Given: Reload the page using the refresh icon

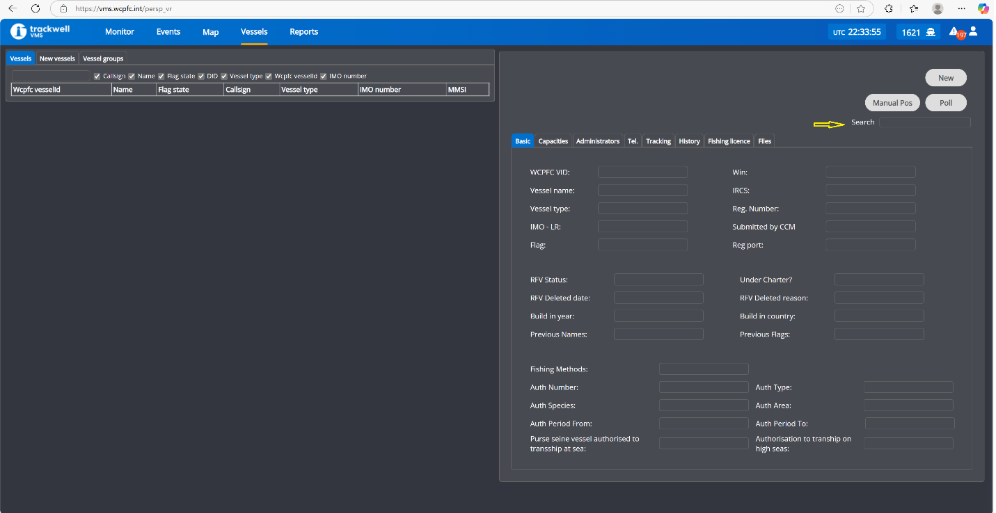Looking at the screenshot, I should click(36, 9).
